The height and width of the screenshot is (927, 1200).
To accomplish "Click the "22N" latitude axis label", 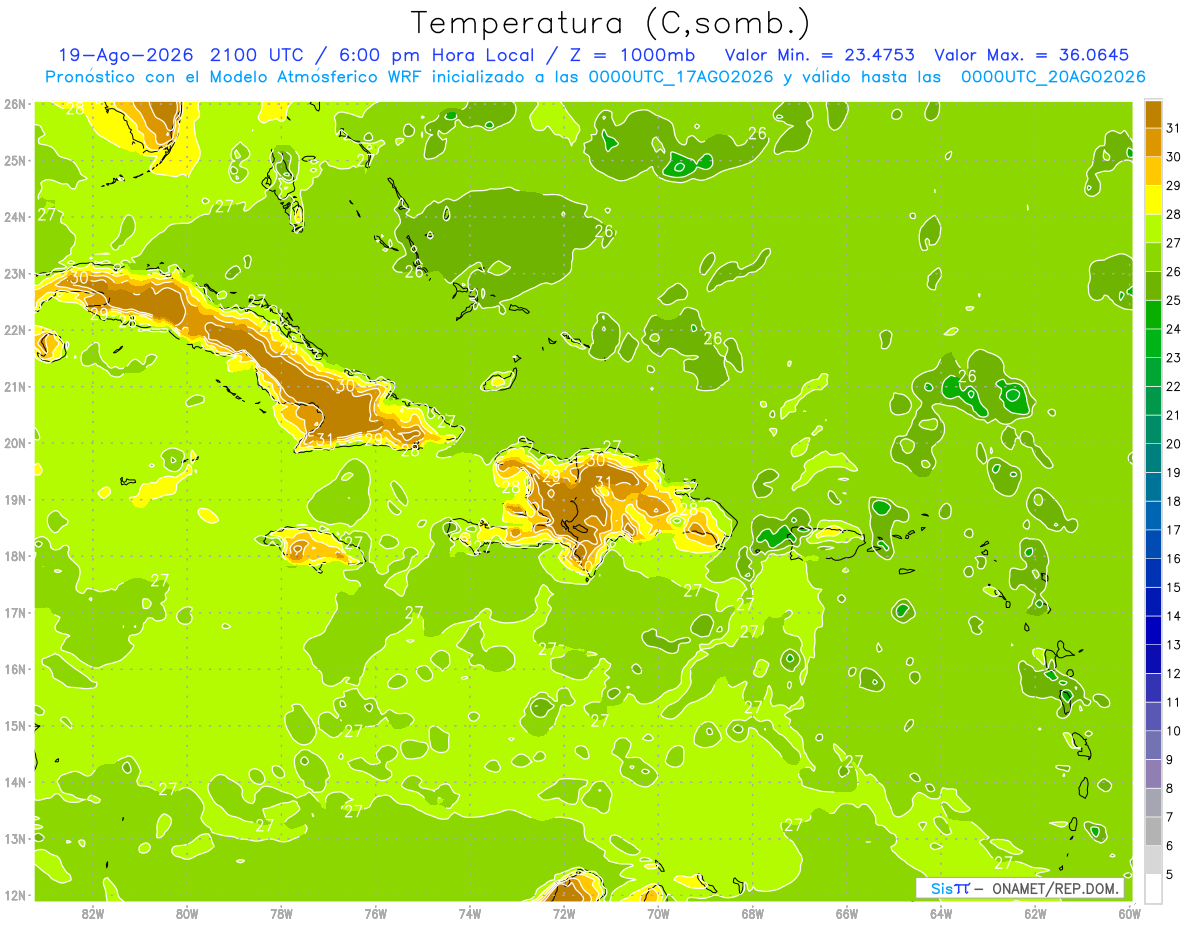I will pos(15,329).
